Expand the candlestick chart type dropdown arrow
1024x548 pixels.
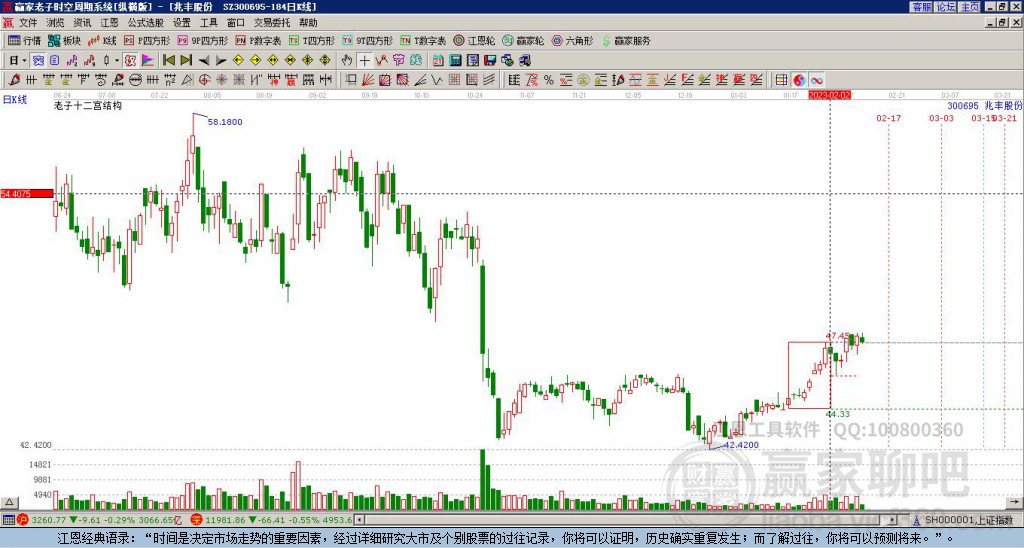(118, 60)
